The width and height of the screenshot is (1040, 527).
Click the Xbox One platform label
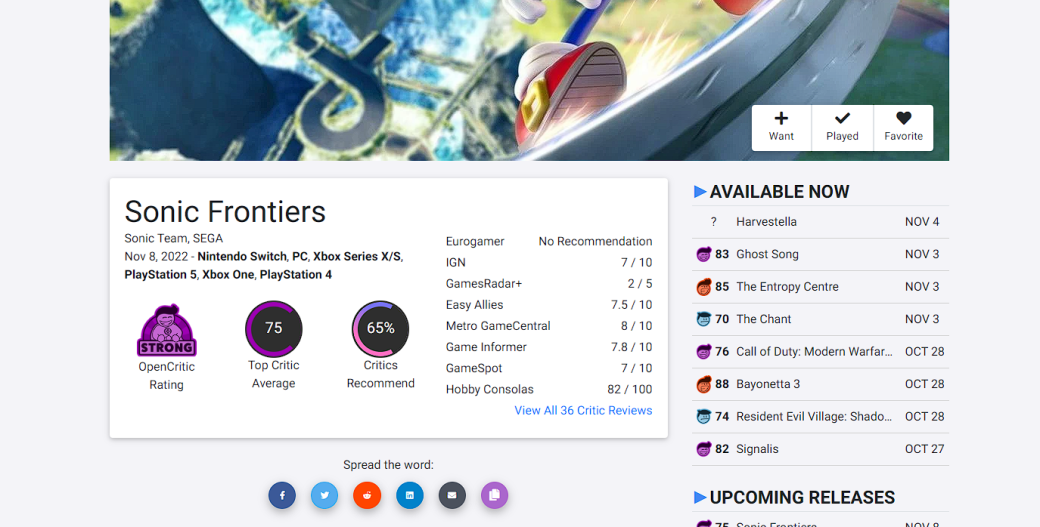point(228,274)
